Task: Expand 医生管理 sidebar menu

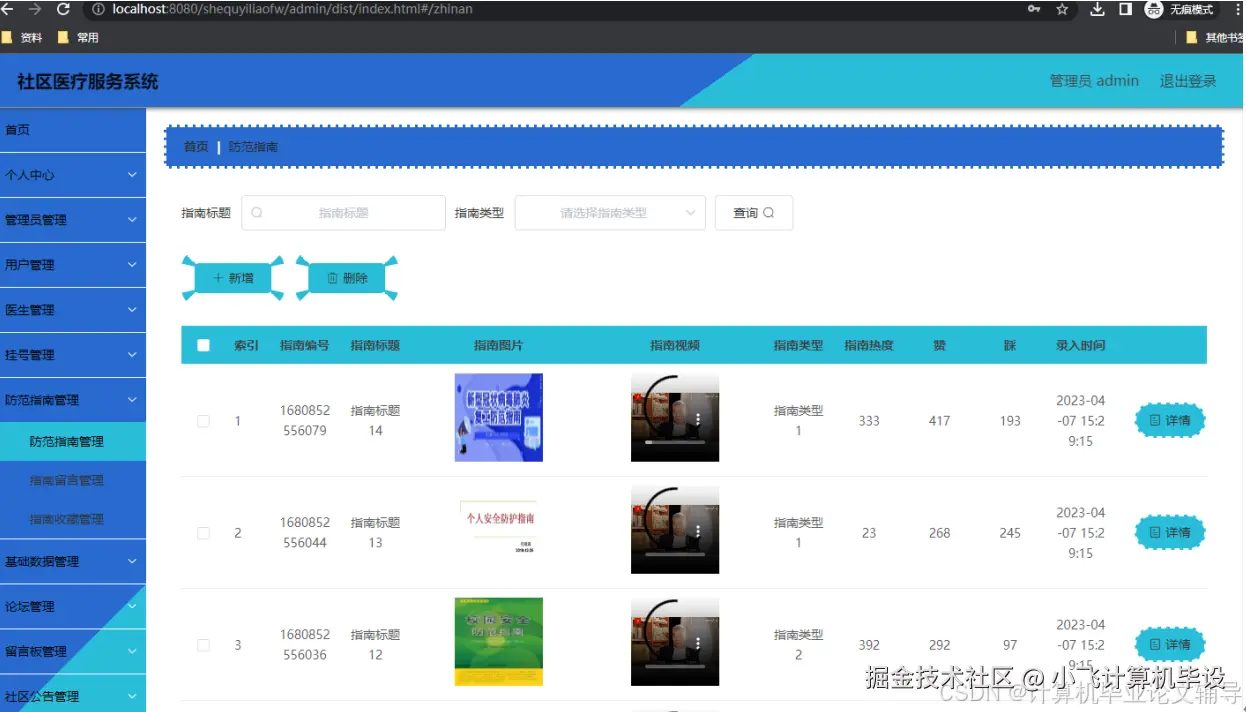Action: 73,310
